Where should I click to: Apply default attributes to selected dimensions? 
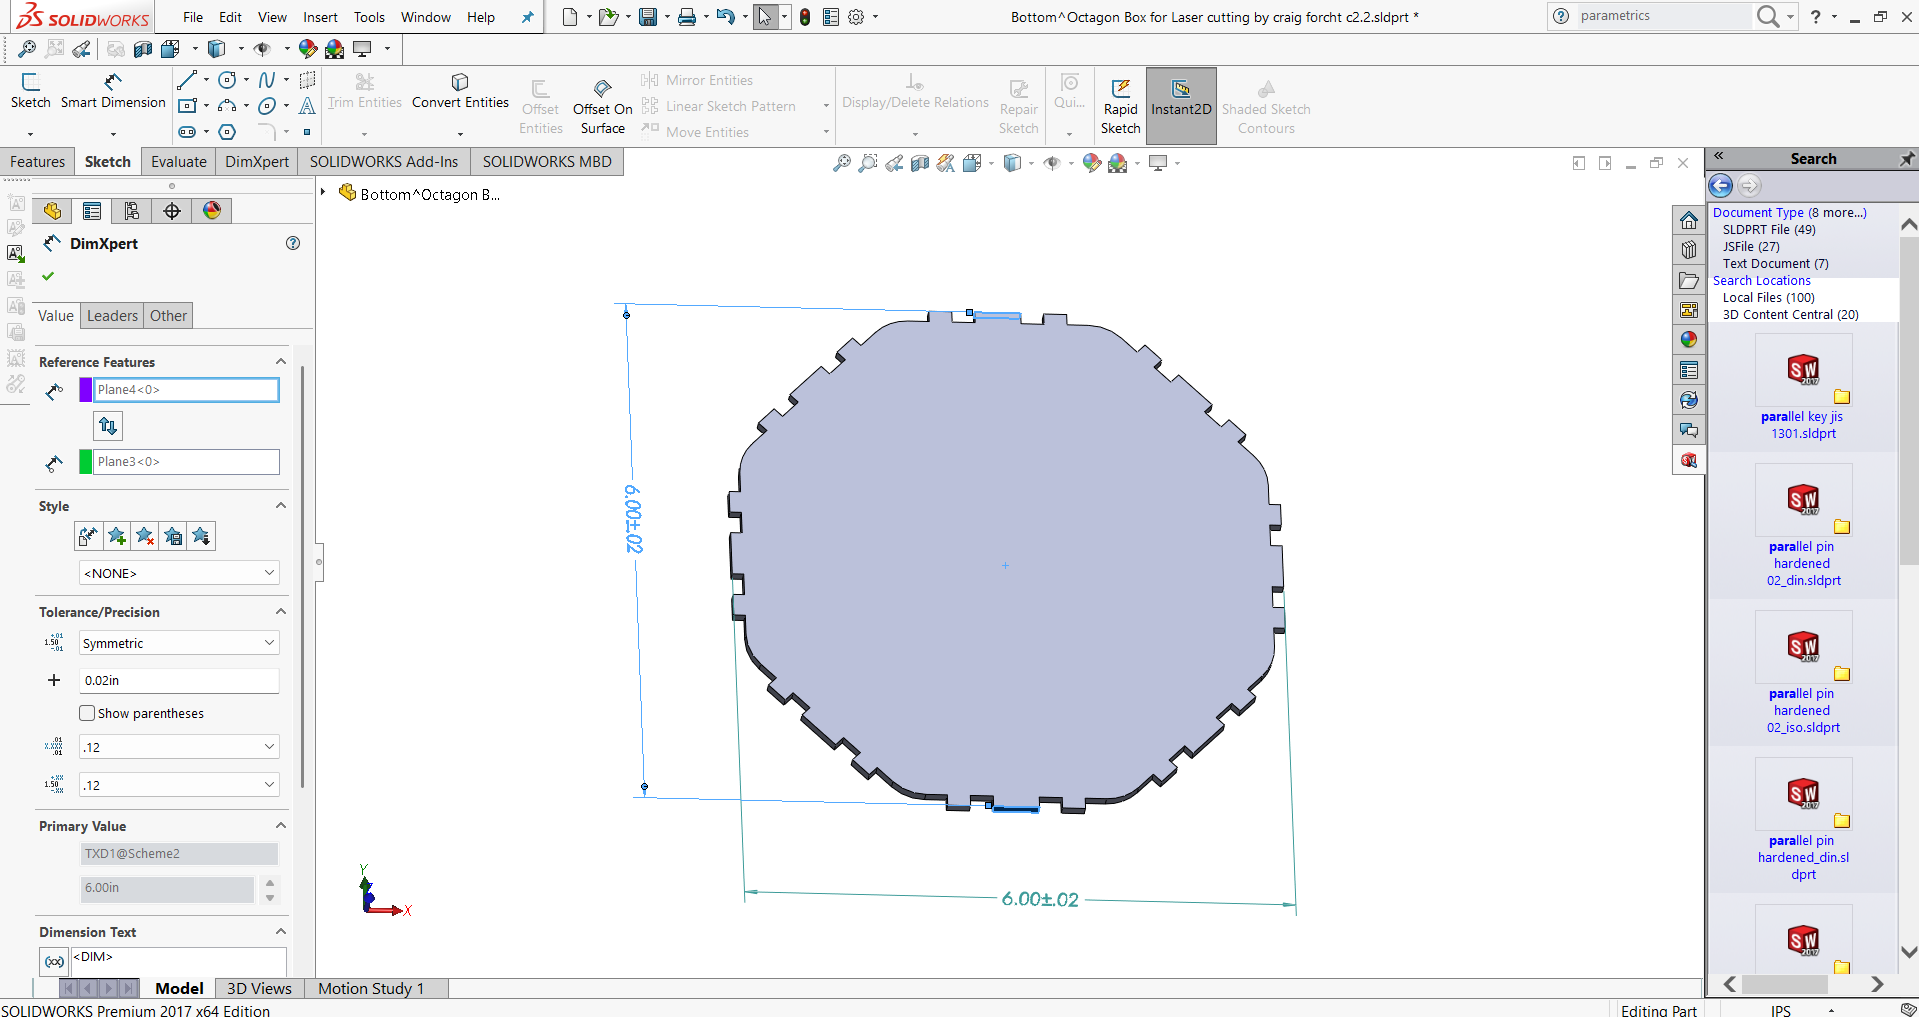(88, 537)
